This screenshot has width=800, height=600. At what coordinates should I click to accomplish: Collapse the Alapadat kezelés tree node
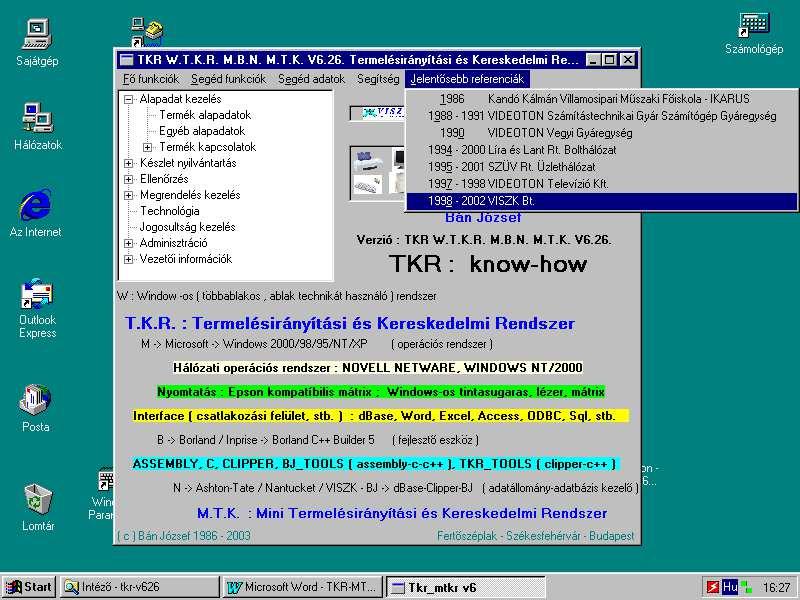pos(129,99)
